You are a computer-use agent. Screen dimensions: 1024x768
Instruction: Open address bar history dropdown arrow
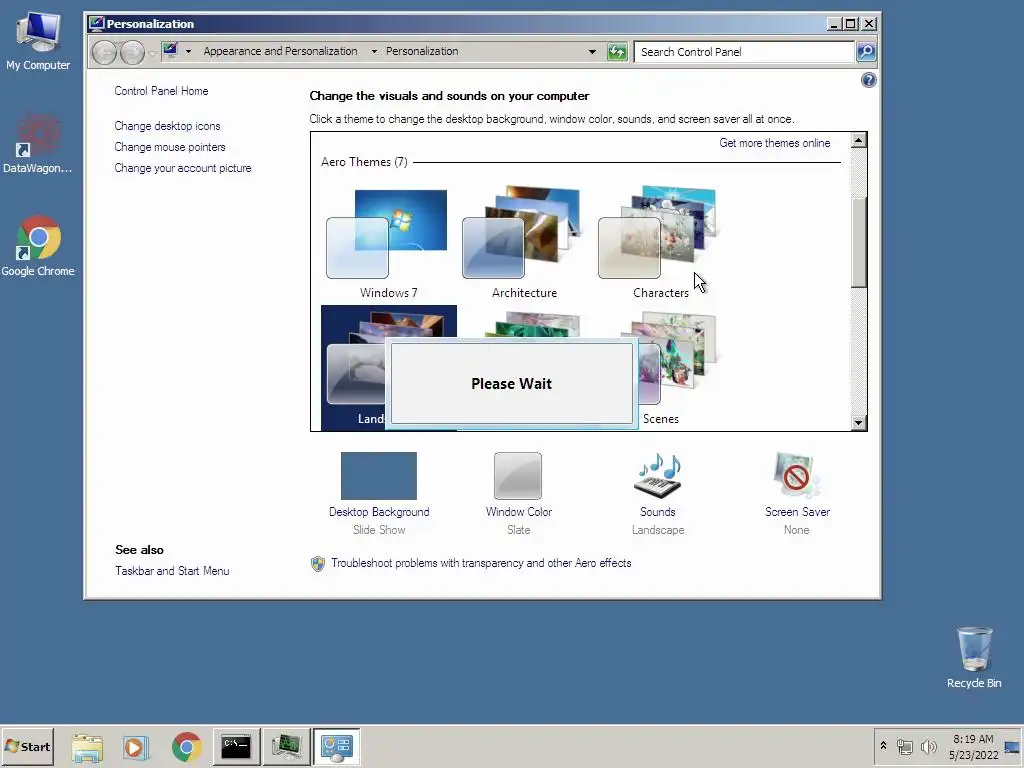click(x=592, y=52)
